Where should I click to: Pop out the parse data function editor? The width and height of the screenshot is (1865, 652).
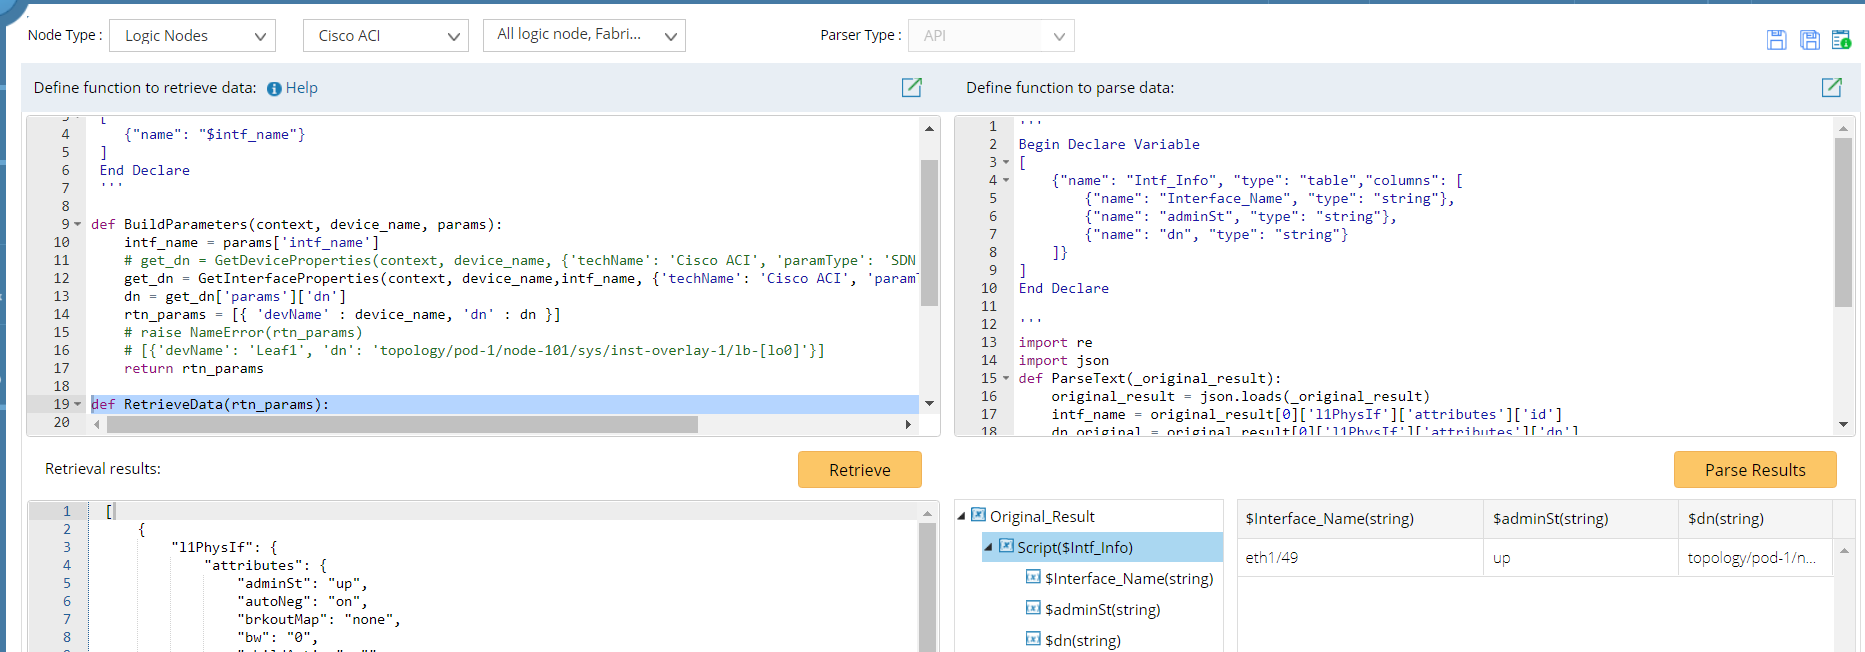coord(1831,88)
